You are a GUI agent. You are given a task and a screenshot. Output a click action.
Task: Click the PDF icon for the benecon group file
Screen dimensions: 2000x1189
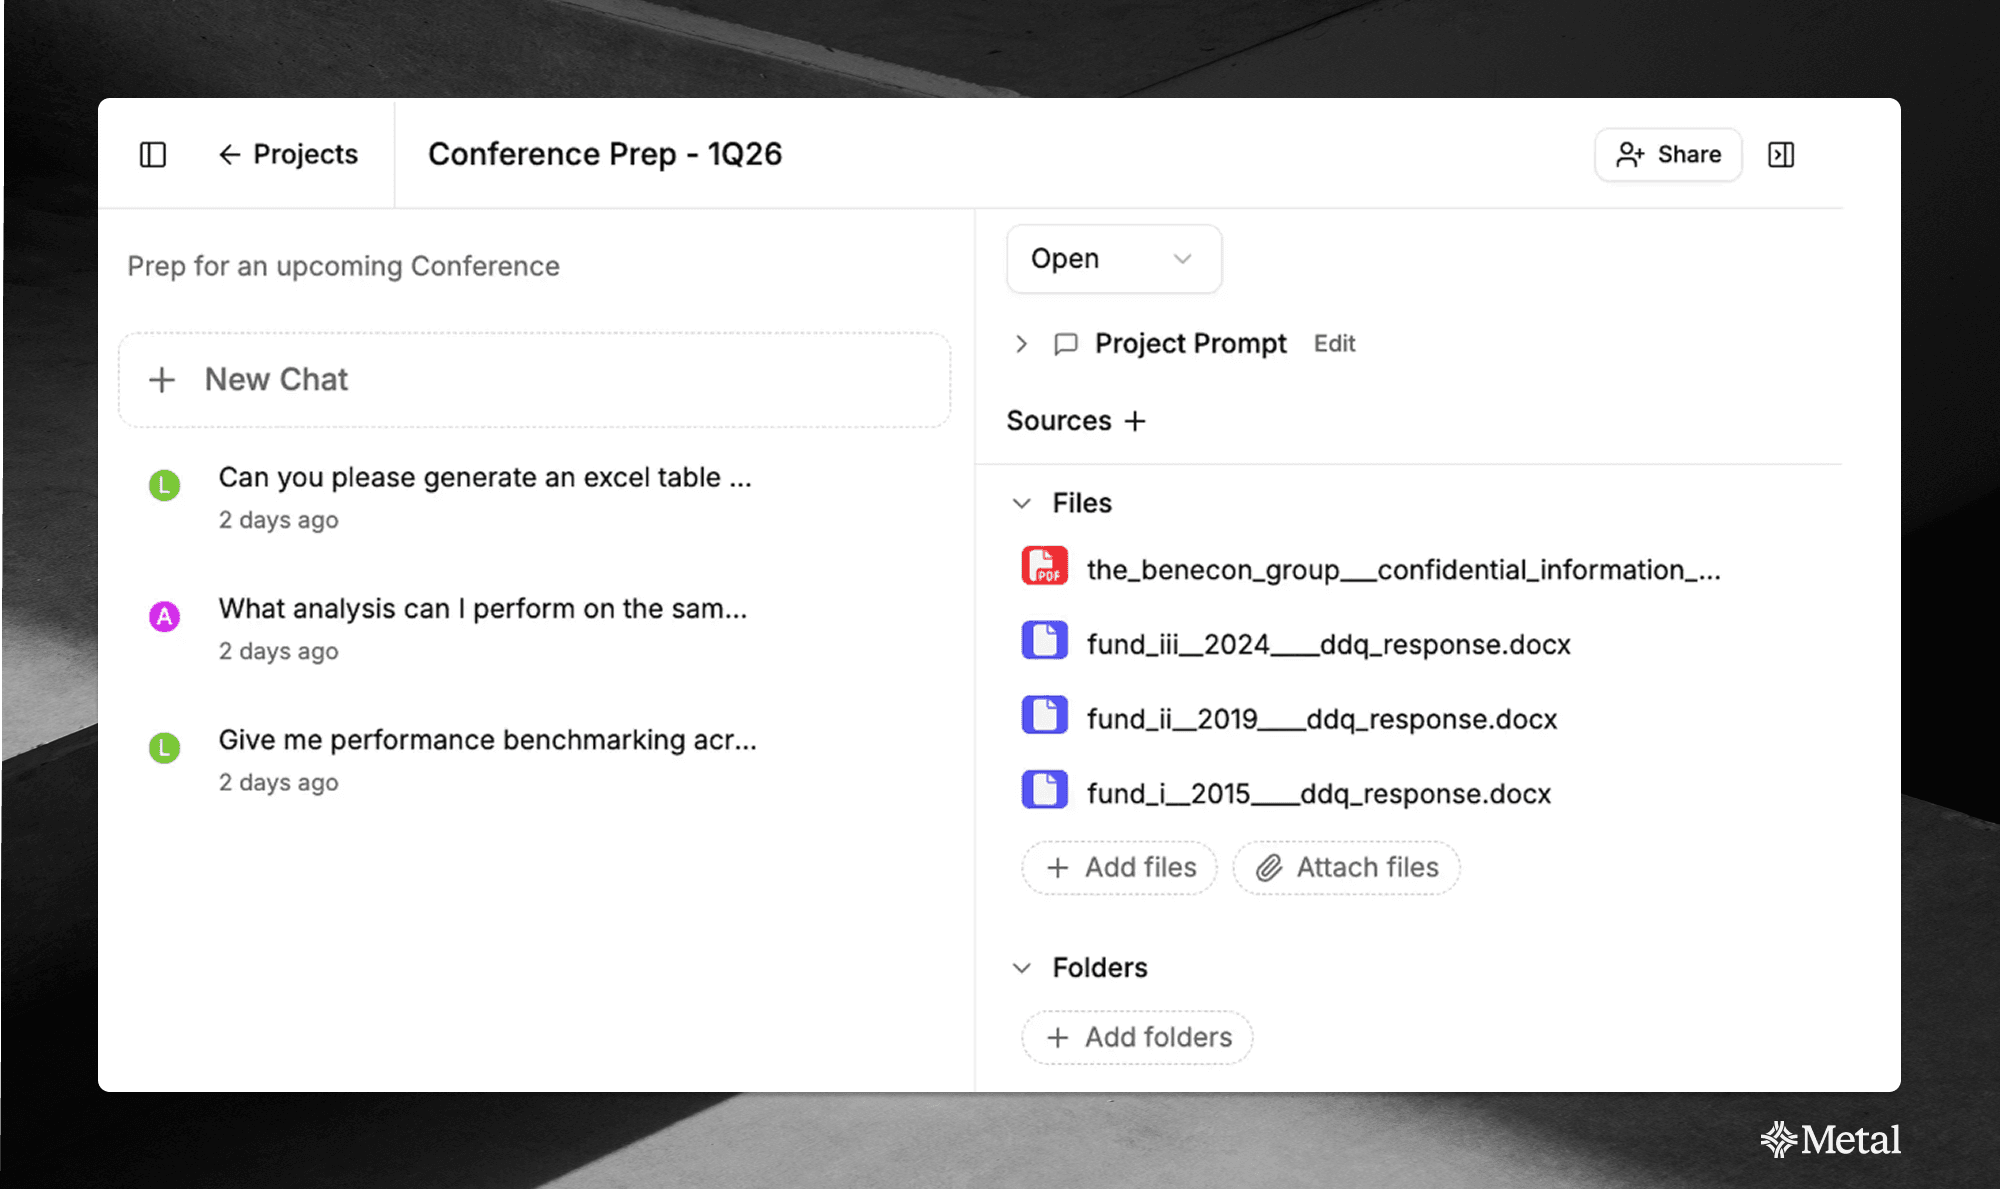[x=1044, y=567]
